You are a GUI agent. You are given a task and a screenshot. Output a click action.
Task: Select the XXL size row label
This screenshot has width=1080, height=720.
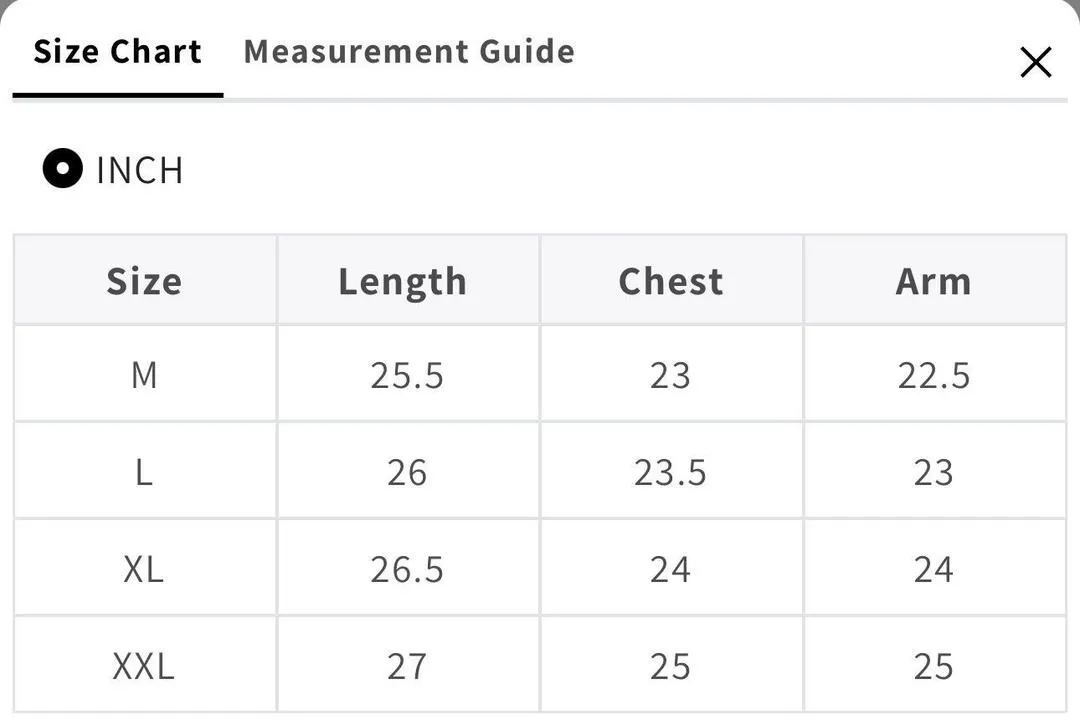(144, 666)
